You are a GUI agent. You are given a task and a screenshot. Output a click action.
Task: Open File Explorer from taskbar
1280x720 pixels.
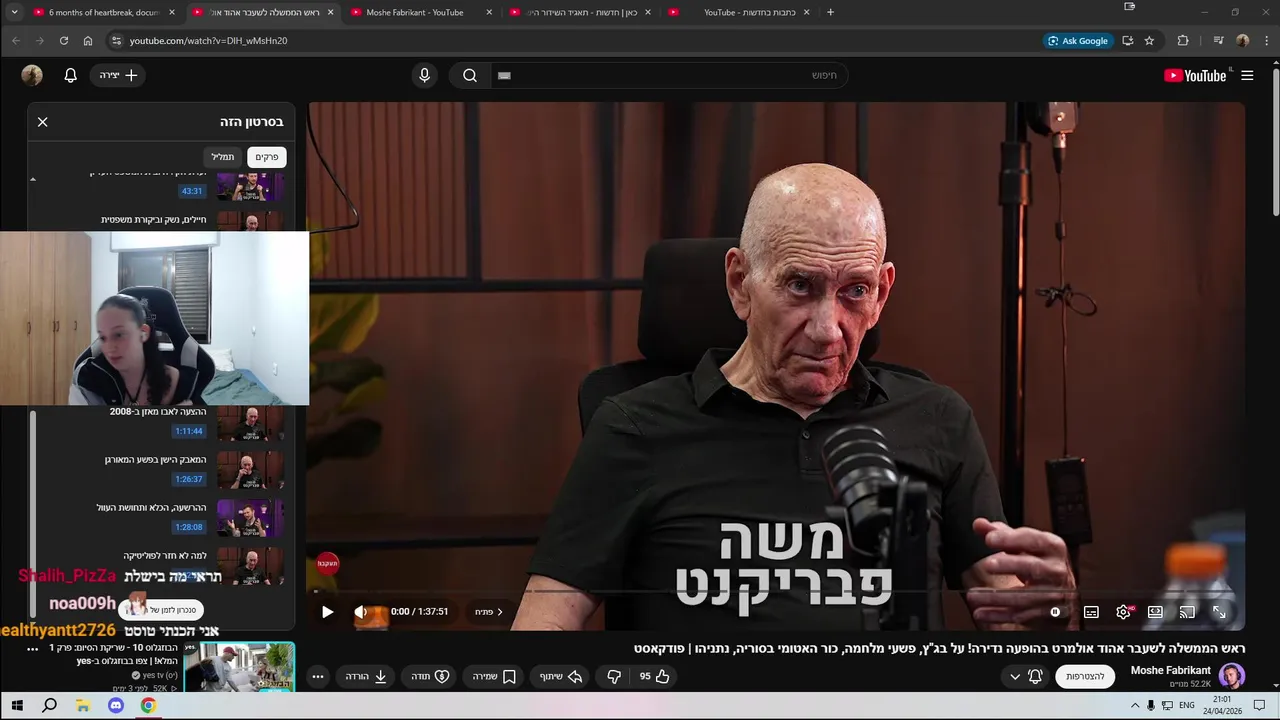tap(83, 706)
